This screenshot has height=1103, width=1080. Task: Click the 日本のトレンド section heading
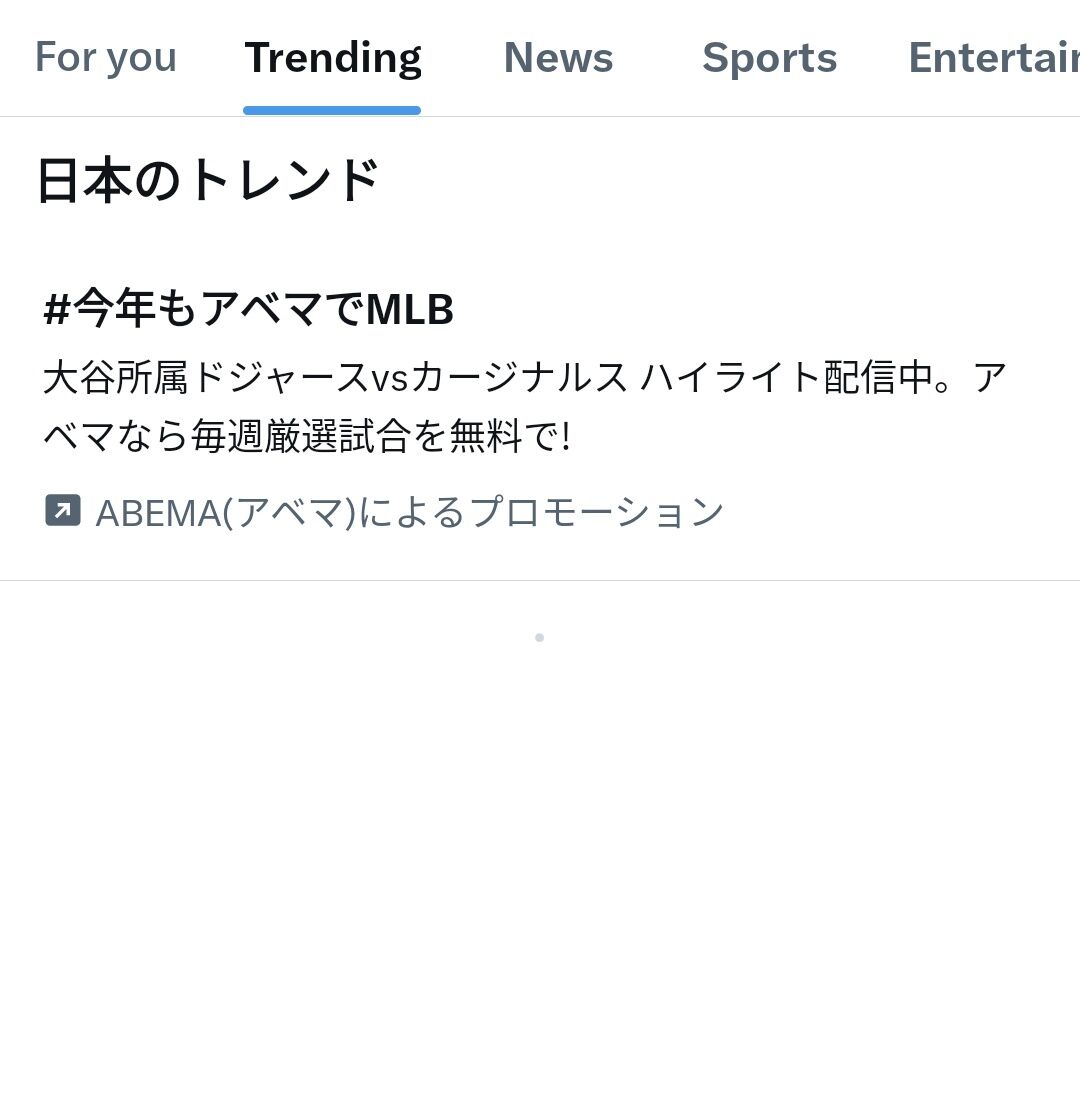coord(207,181)
